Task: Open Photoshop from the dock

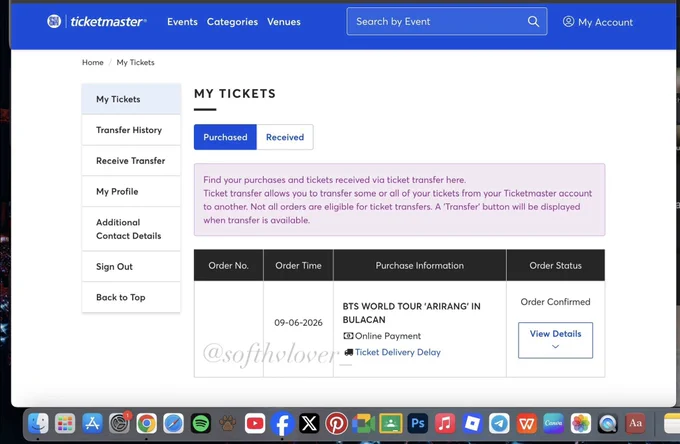Action: (418, 423)
